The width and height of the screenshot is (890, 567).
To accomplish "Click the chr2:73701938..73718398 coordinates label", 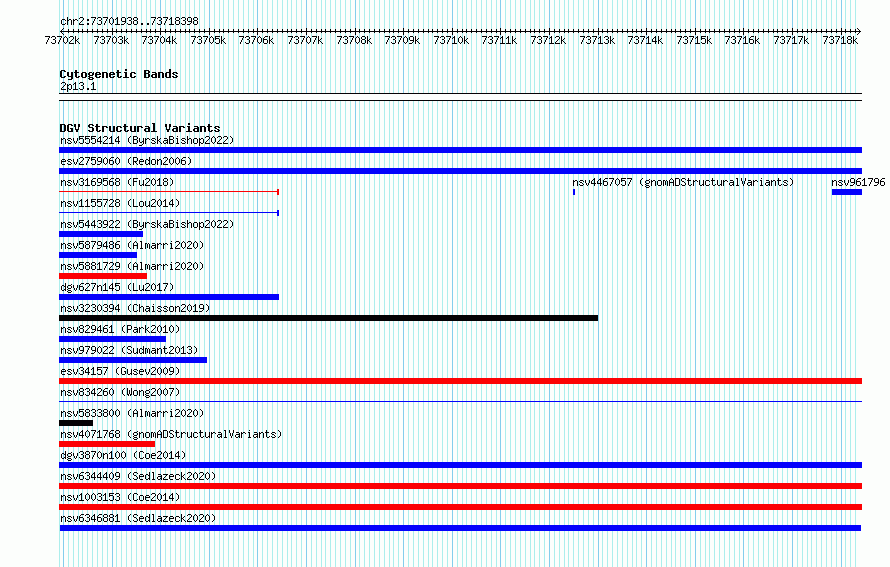I will point(129,21).
